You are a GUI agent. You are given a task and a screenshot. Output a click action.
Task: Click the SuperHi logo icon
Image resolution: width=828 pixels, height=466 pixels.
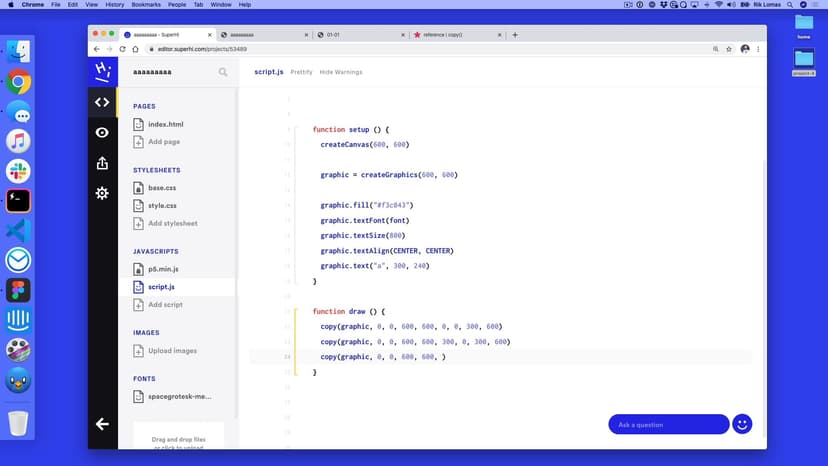coord(102,71)
